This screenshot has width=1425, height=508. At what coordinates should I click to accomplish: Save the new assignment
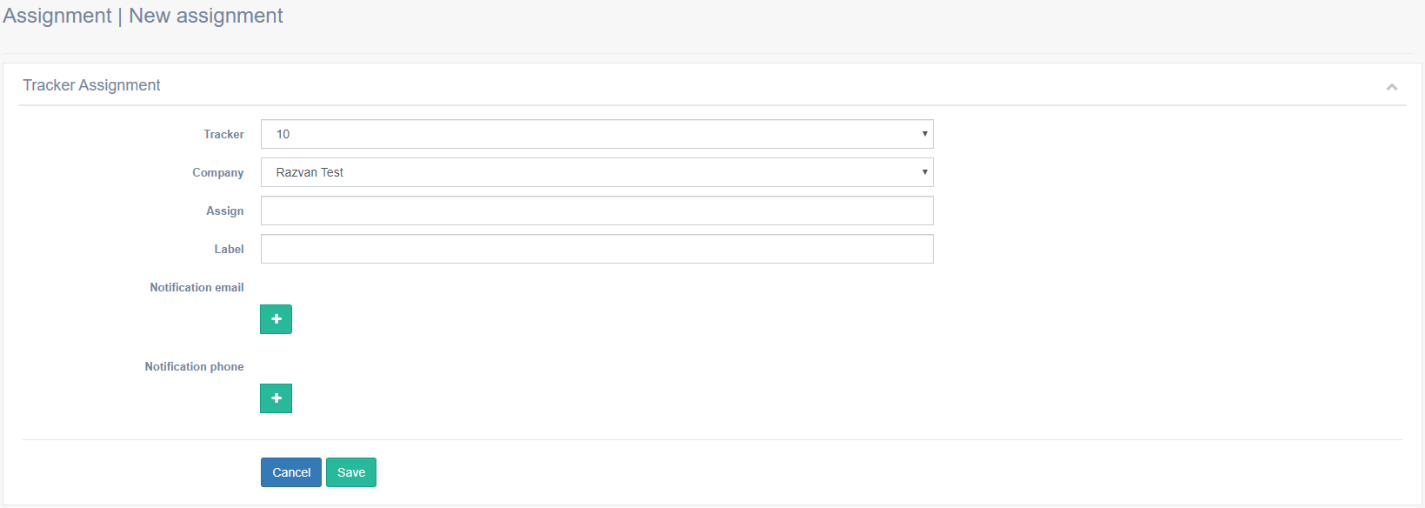[351, 472]
